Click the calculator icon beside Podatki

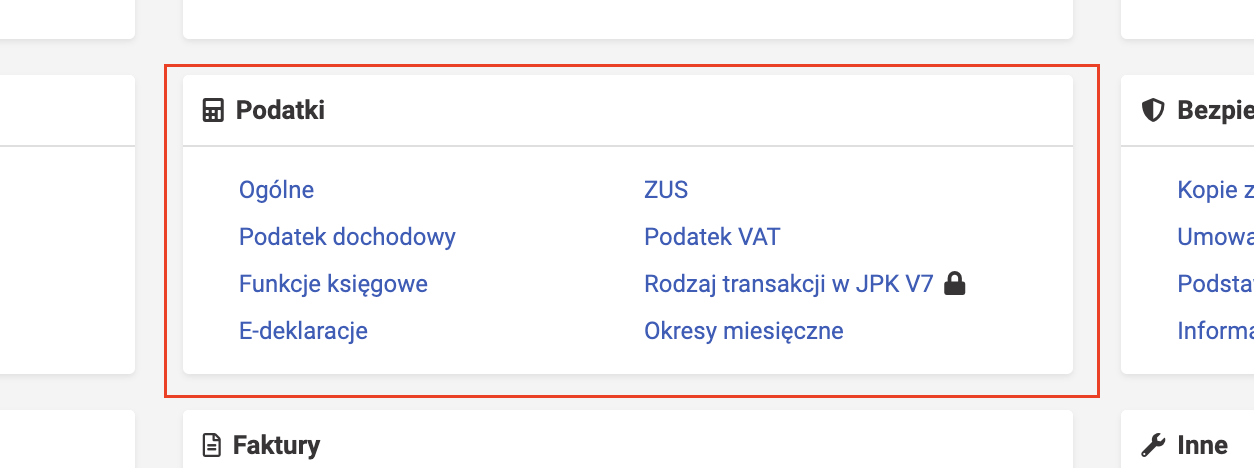click(x=212, y=110)
